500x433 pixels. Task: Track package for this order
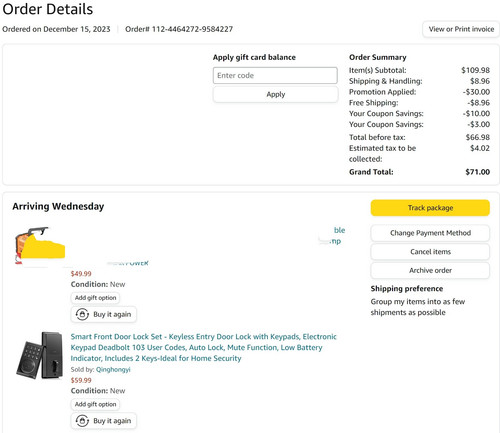coord(430,208)
